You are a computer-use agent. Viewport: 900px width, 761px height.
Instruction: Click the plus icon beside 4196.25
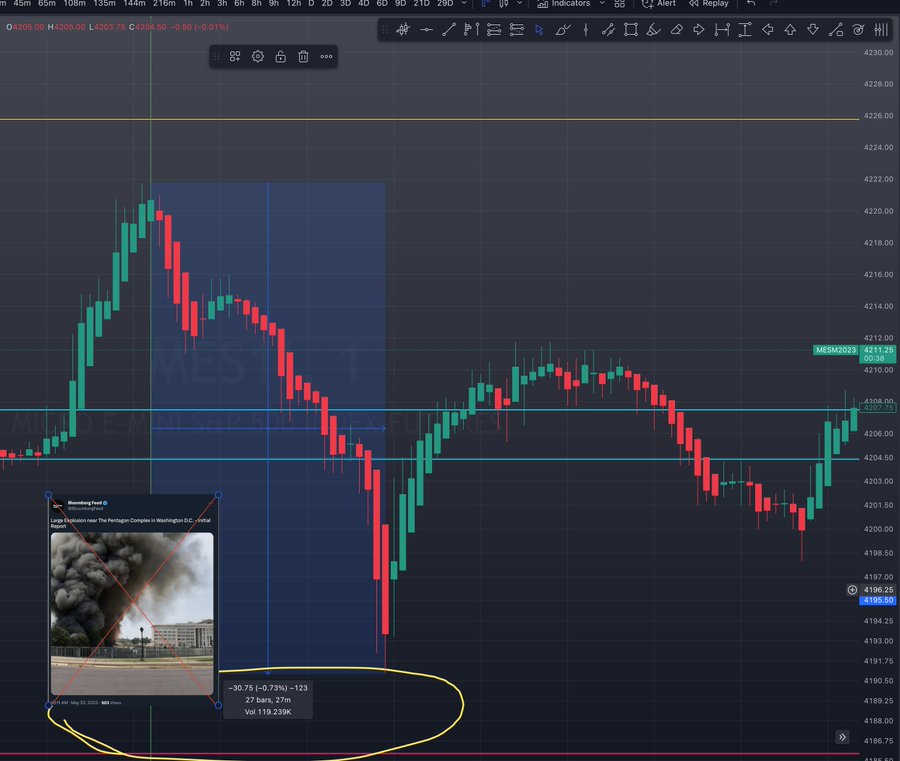(852, 589)
